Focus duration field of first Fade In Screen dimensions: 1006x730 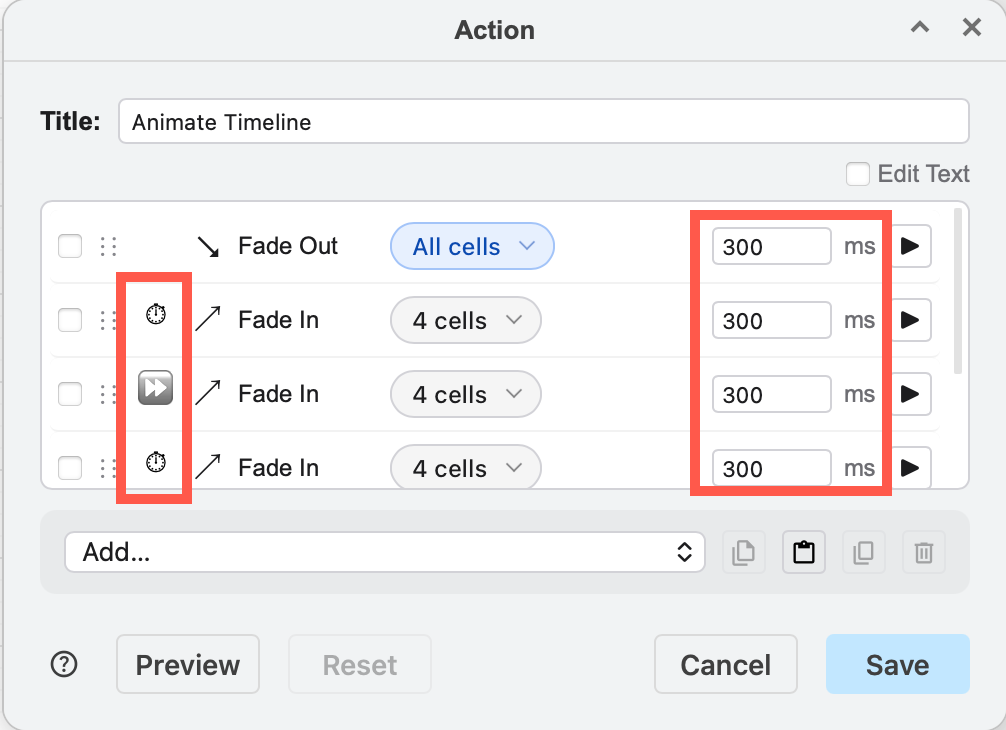tap(772, 320)
